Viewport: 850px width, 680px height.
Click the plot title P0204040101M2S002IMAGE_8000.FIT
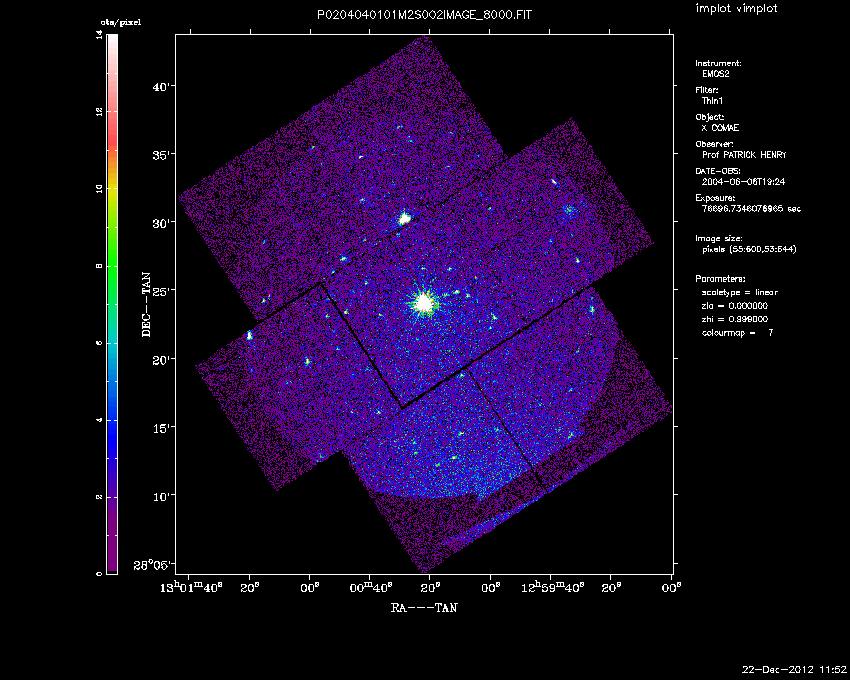(x=424, y=15)
